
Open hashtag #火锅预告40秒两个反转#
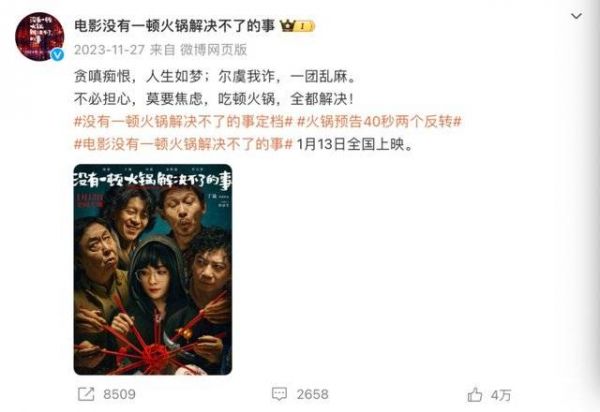[379, 122]
